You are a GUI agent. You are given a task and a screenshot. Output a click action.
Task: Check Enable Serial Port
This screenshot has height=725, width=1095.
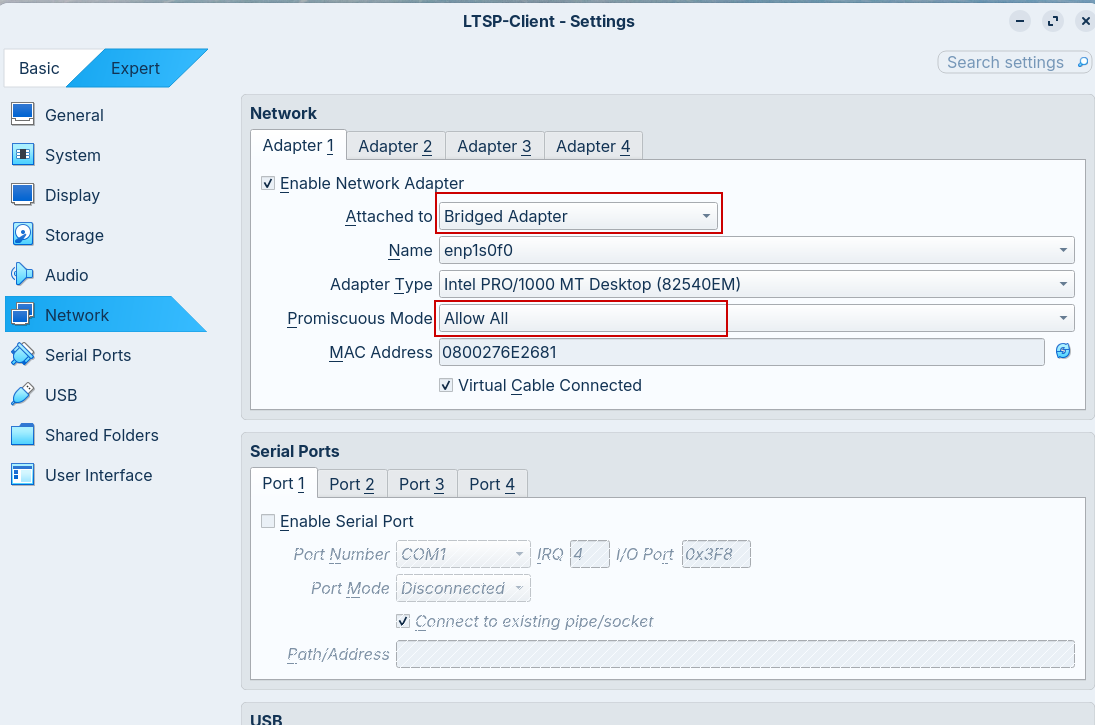267,521
